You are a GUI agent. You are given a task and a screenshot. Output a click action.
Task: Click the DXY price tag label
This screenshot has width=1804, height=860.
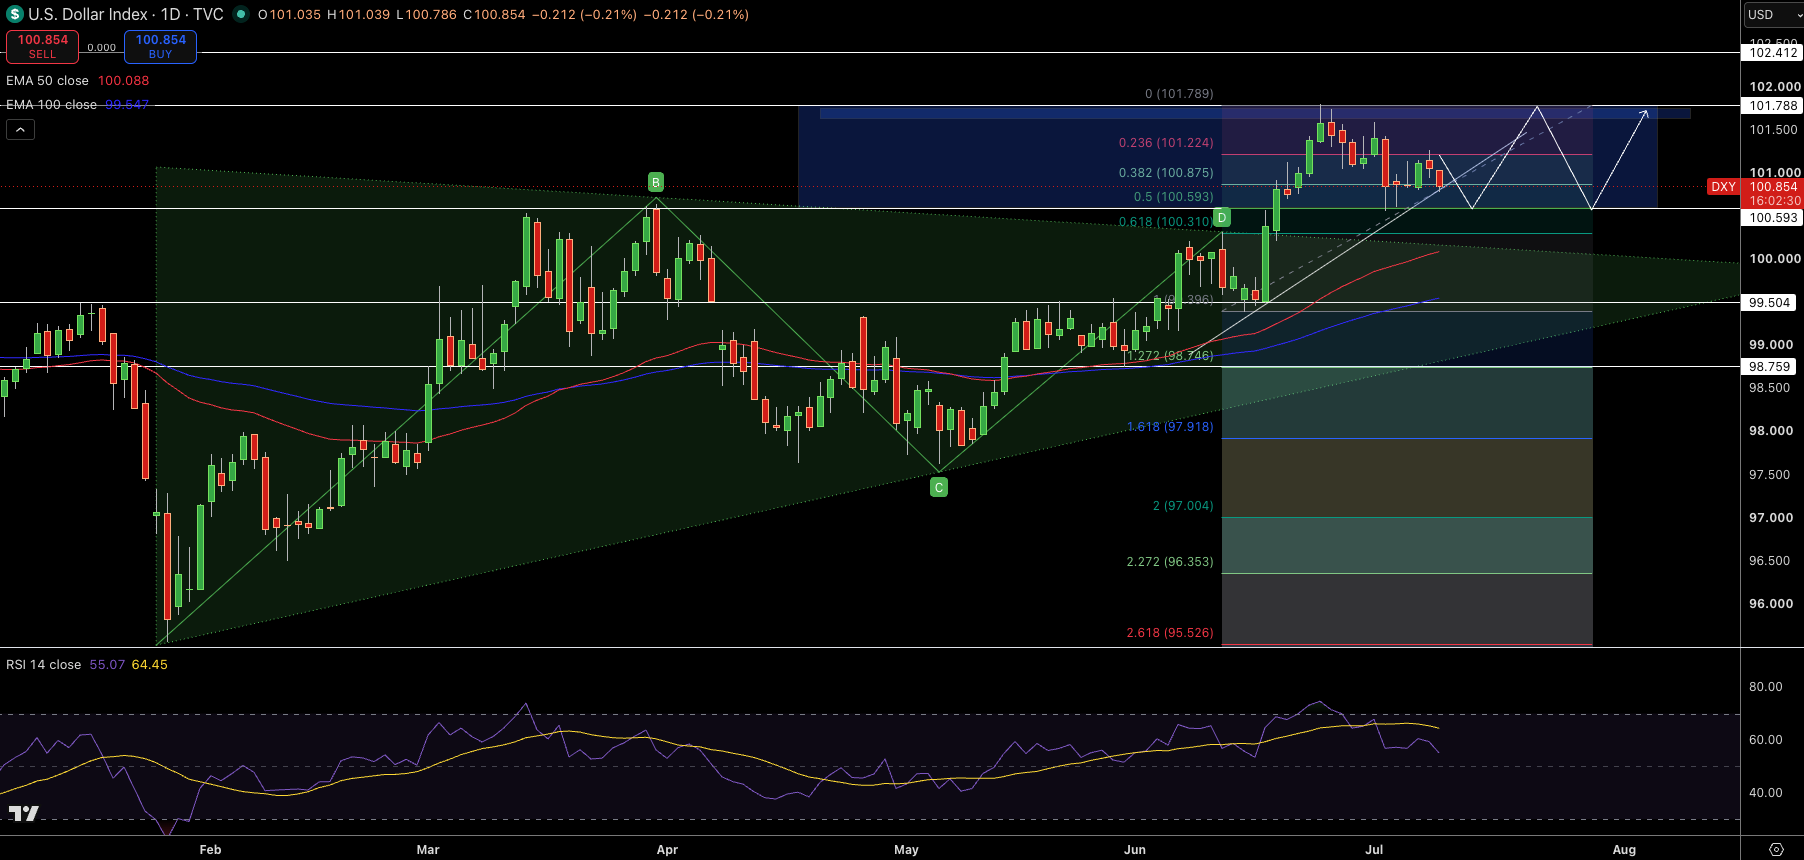tap(1724, 187)
